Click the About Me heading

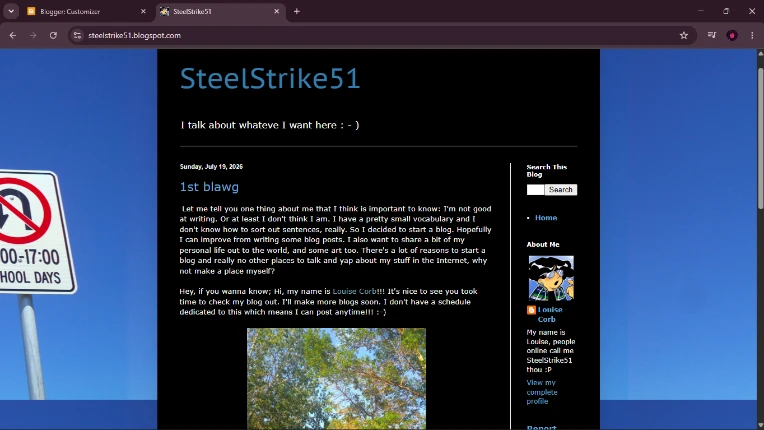[x=543, y=244]
